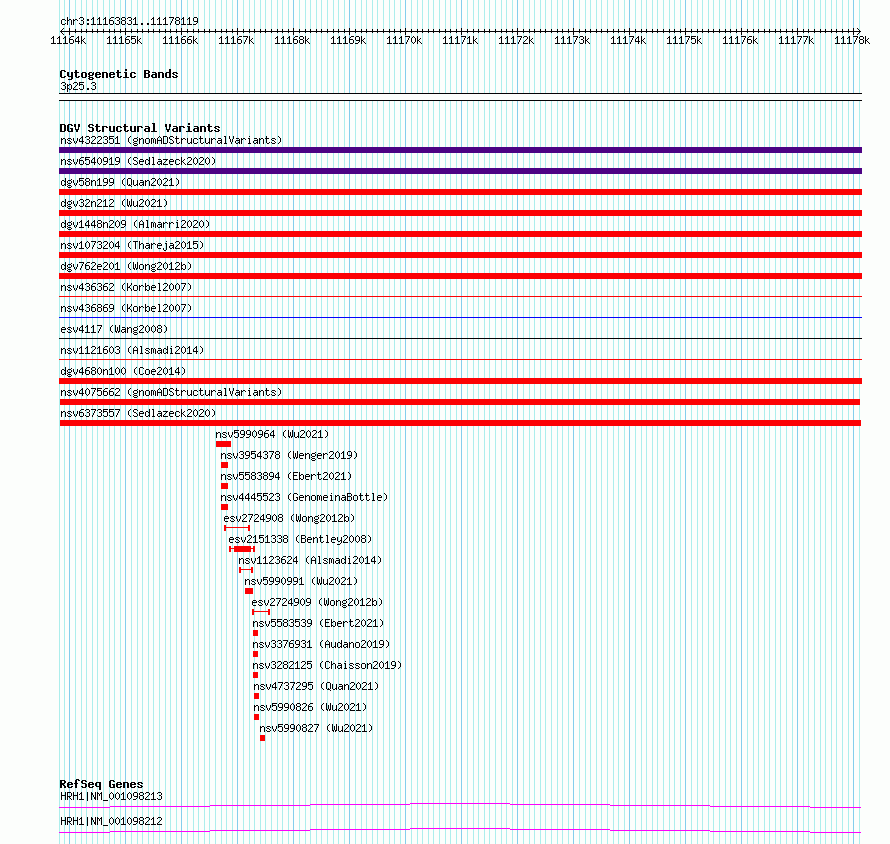Select nsv4737295 Quan2021 label
This screenshot has height=844, width=890.
tap(316, 686)
